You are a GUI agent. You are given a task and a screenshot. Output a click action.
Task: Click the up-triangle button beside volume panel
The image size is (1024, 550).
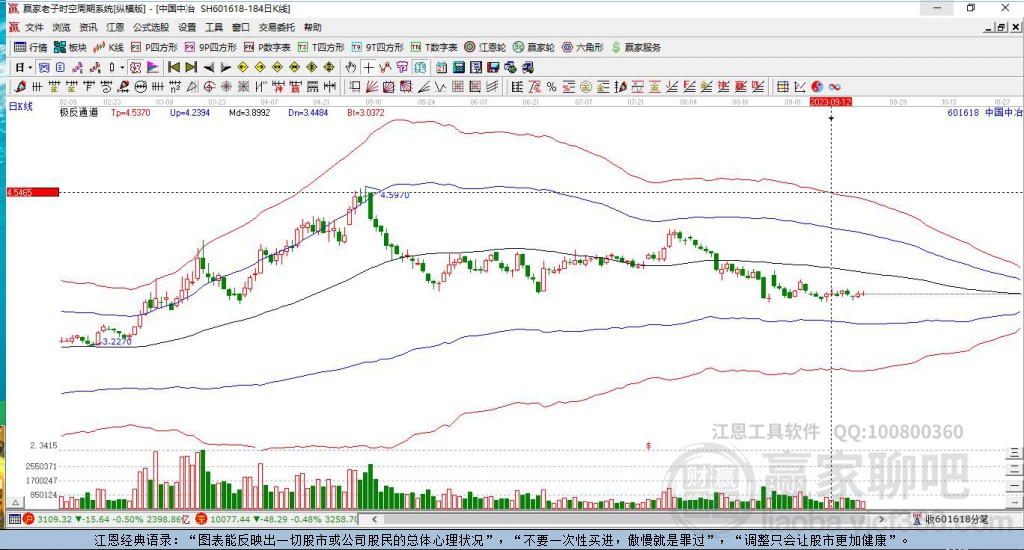point(16,502)
